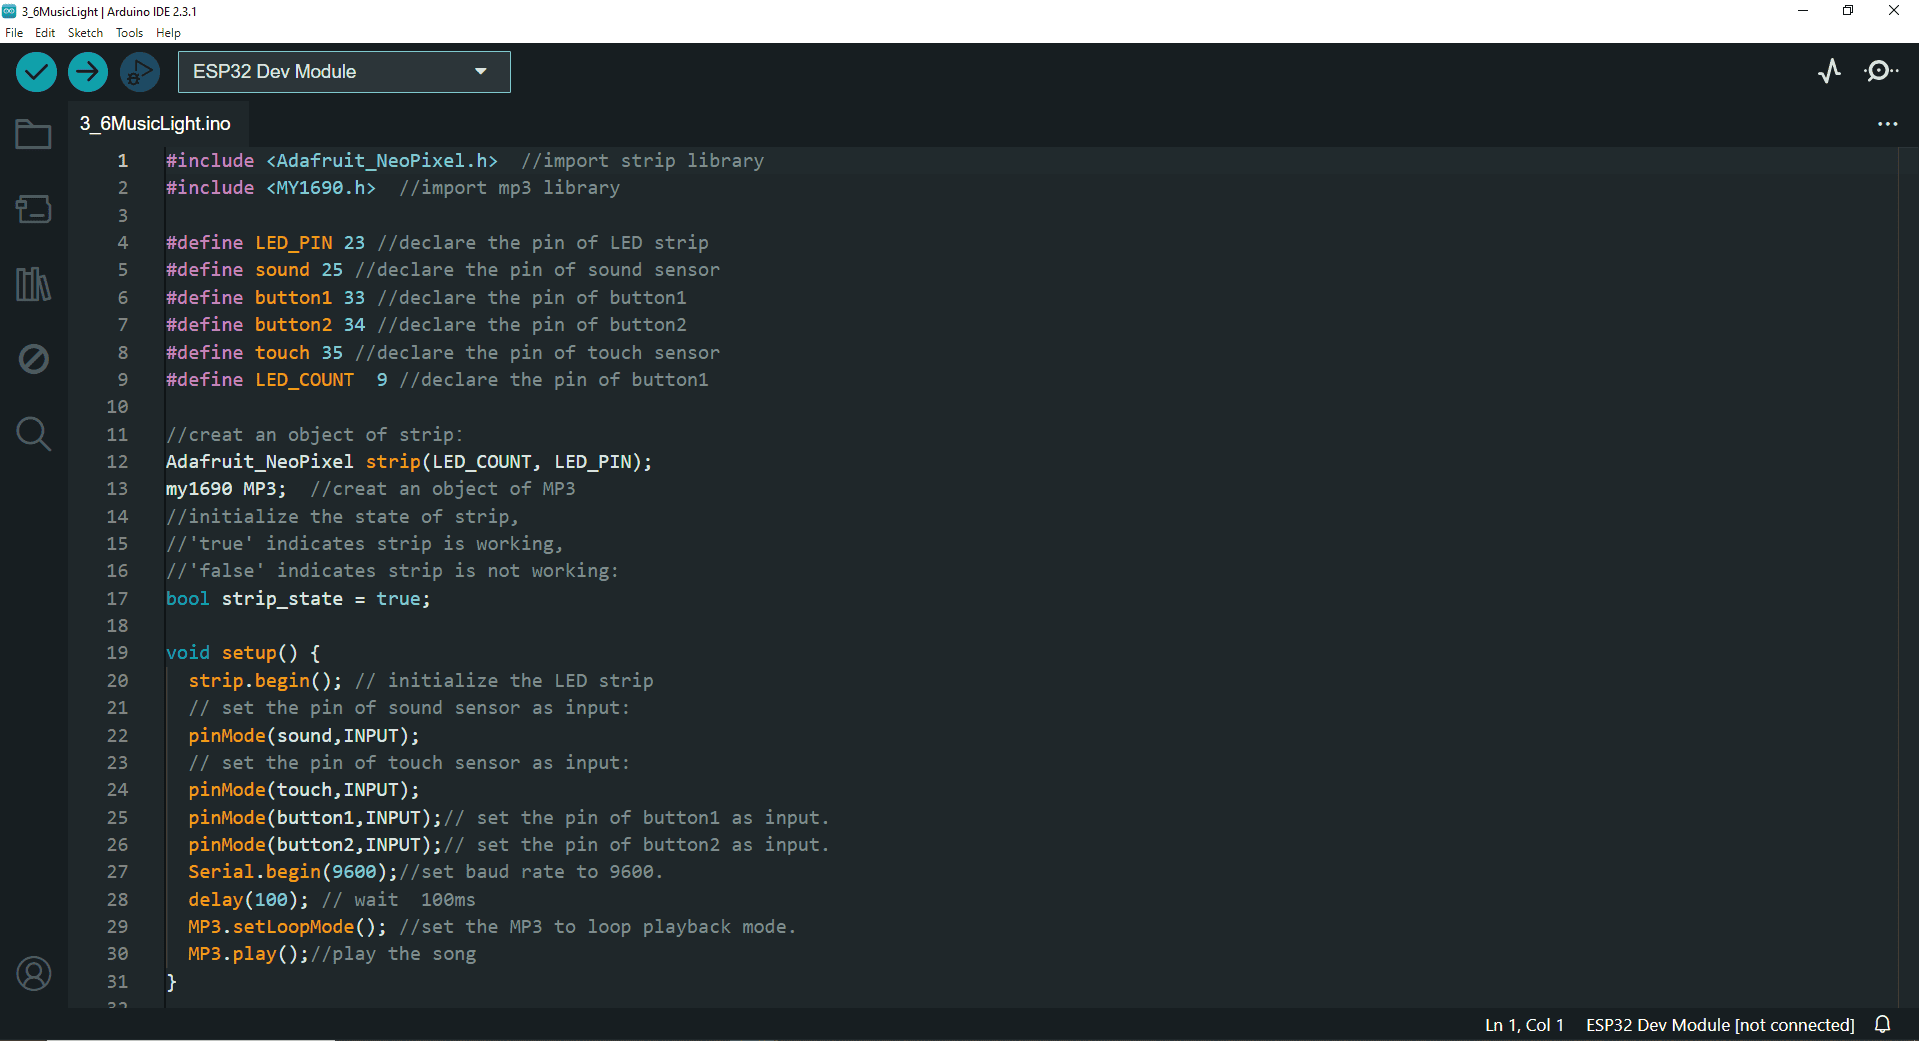Click the 'strip(LED_COUNT, LED_PIN)' declaration
1919x1041 pixels.
pyautogui.click(x=508, y=462)
